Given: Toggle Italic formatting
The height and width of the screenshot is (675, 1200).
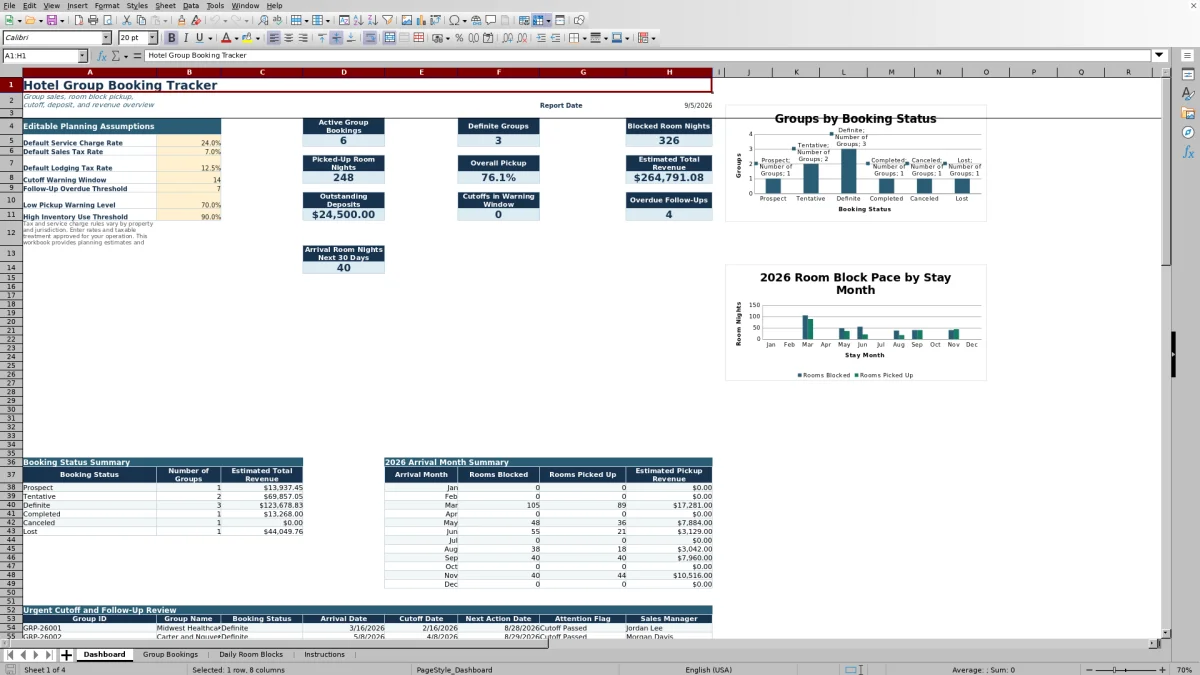Looking at the screenshot, I should coord(186,38).
